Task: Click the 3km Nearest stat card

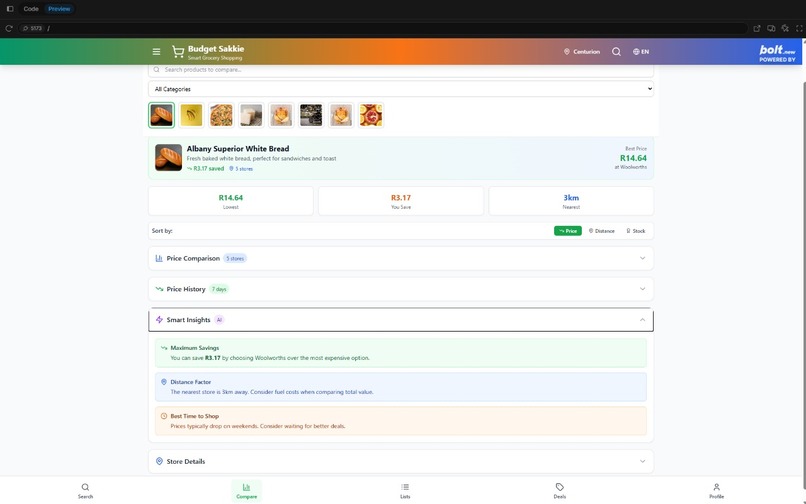Action: (571, 201)
